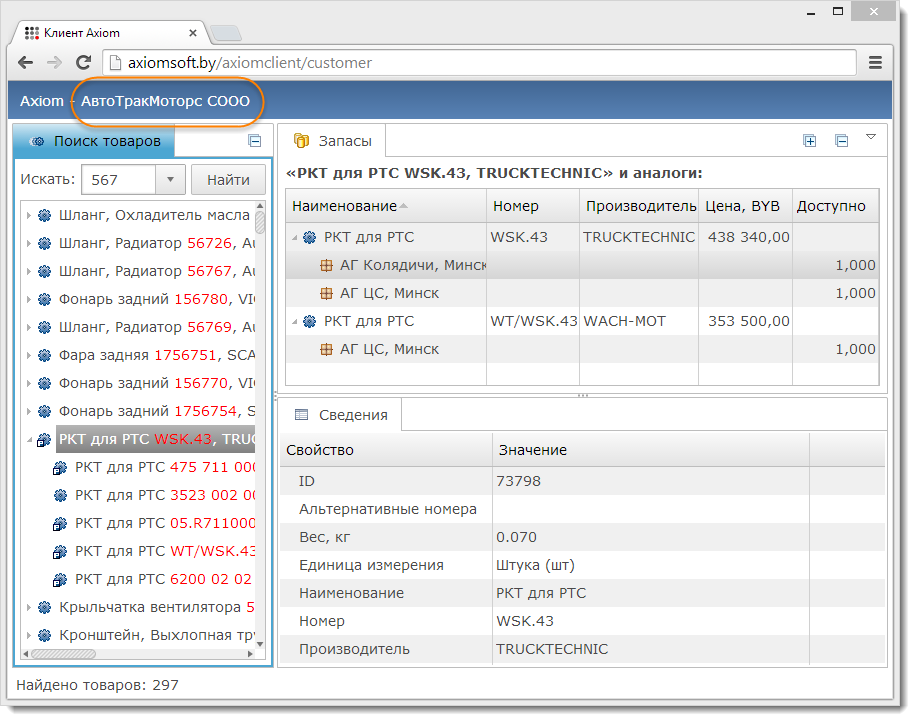Expand Фара задняя 1756751 item

(x=29, y=355)
